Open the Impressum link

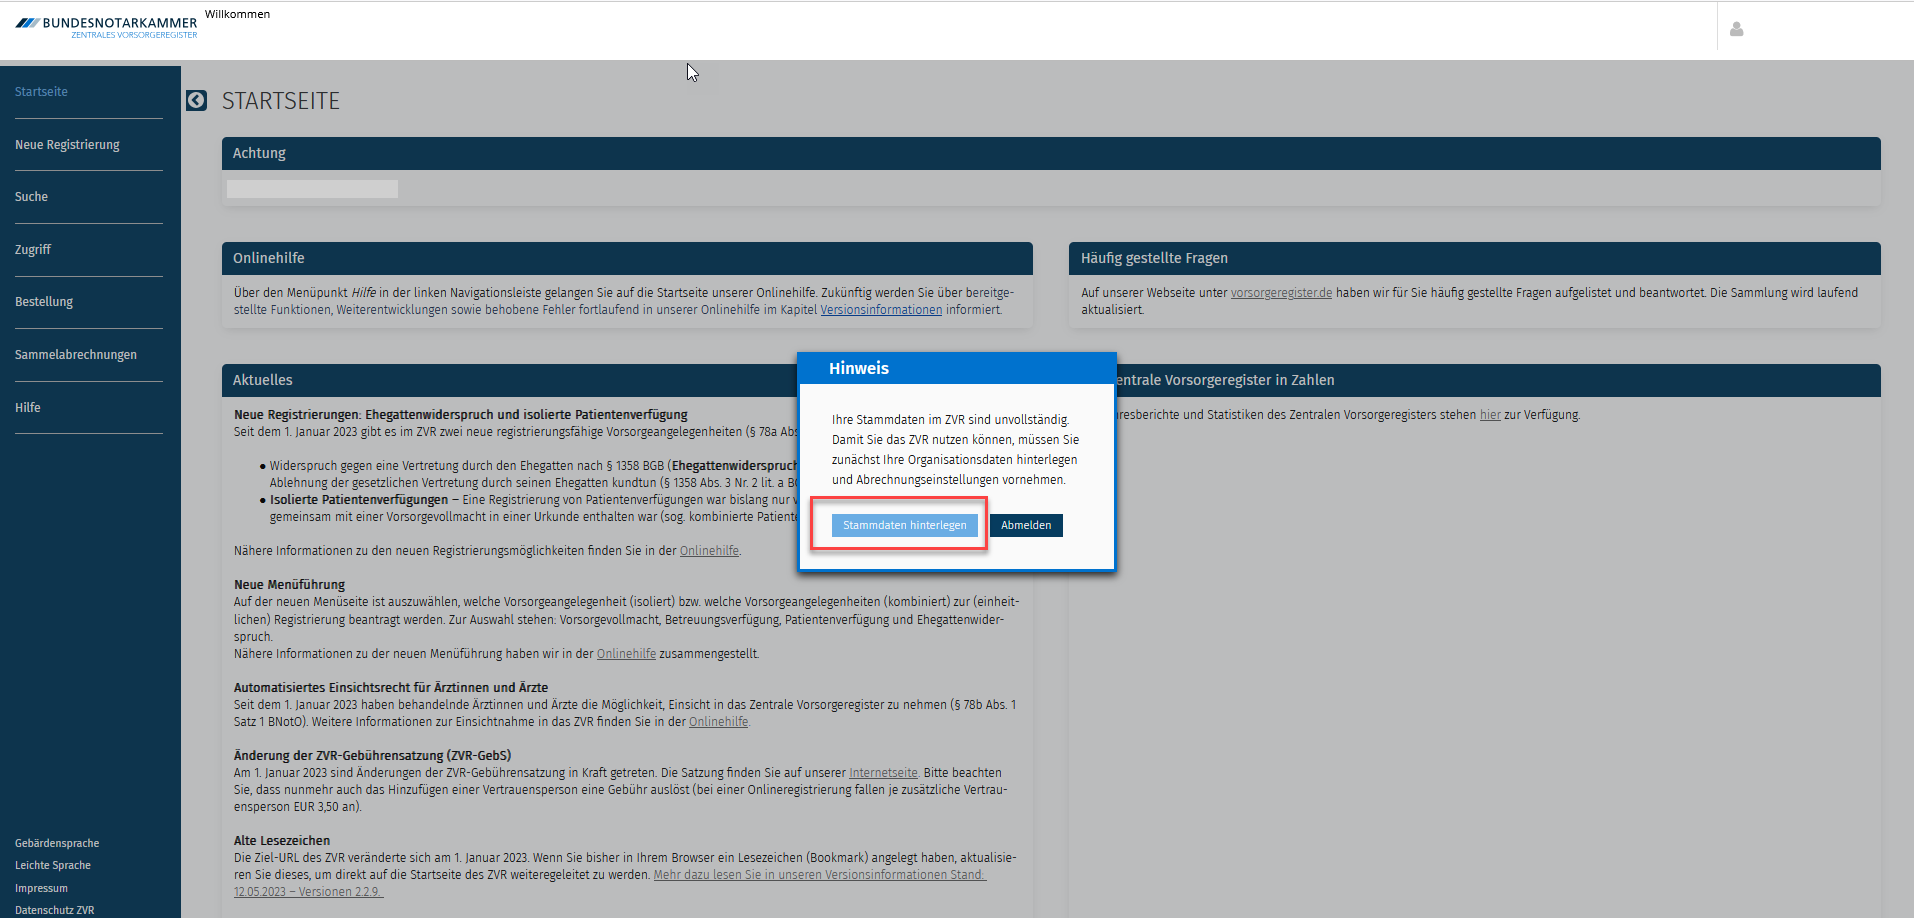tap(41, 889)
